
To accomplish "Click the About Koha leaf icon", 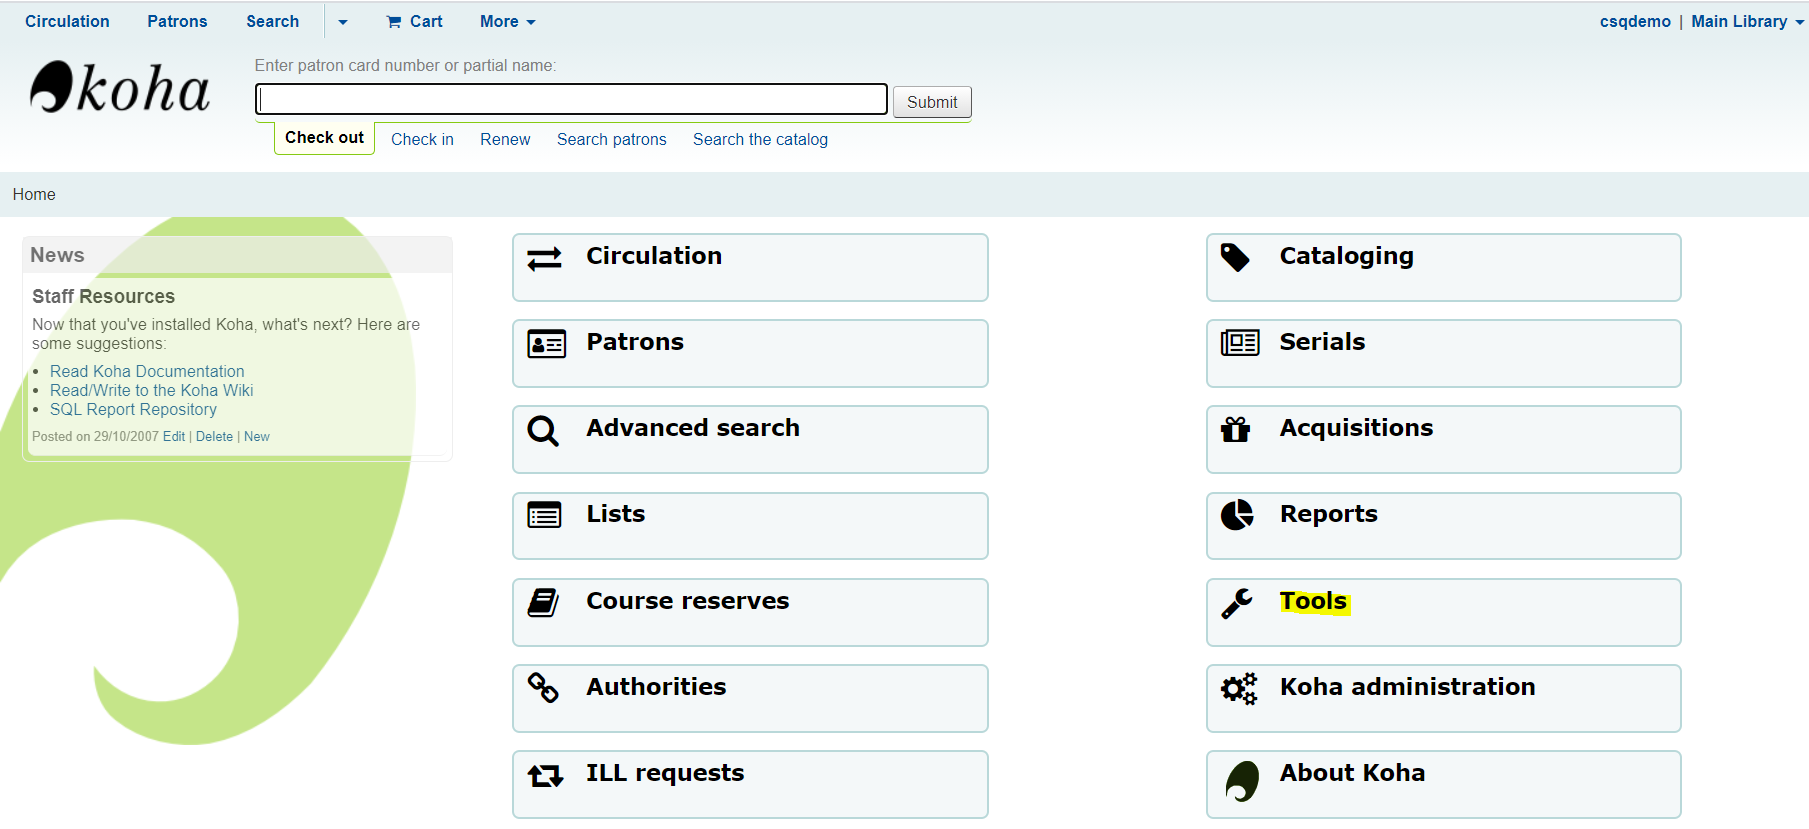I will [x=1242, y=781].
